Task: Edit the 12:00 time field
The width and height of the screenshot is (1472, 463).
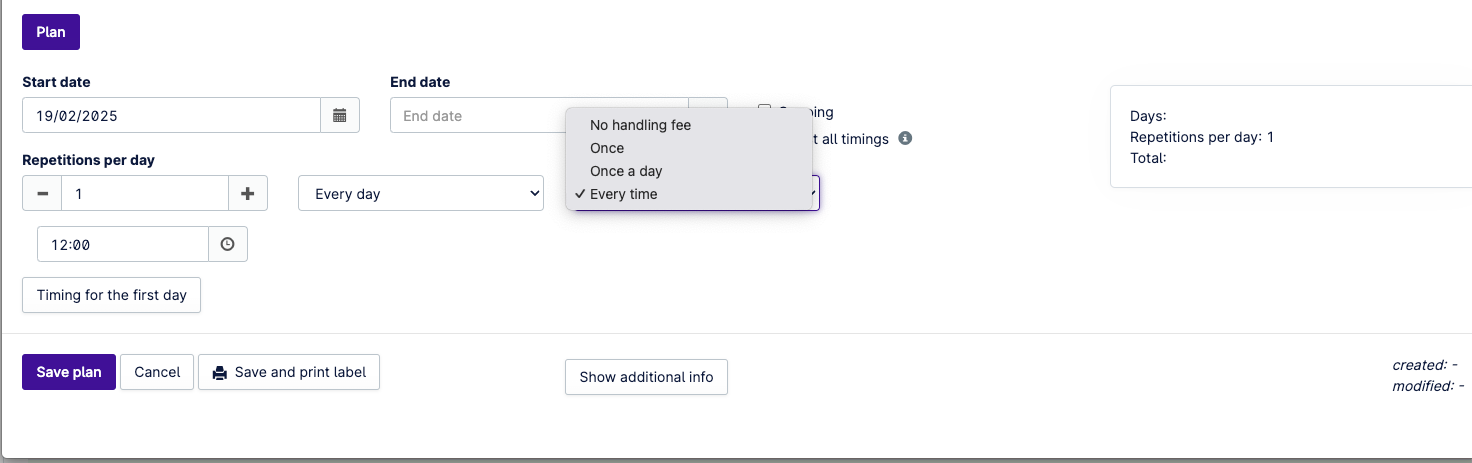Action: [122, 244]
